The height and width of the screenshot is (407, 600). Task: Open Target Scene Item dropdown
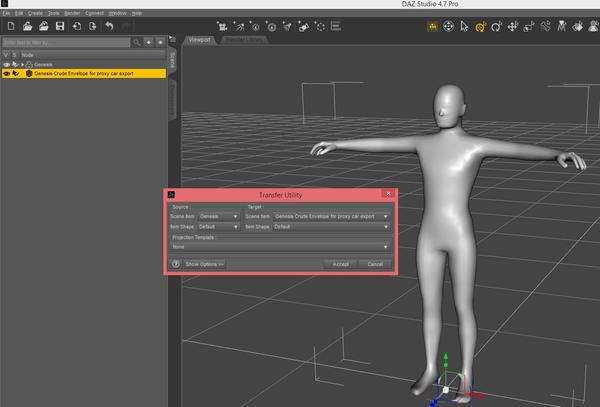[330, 216]
